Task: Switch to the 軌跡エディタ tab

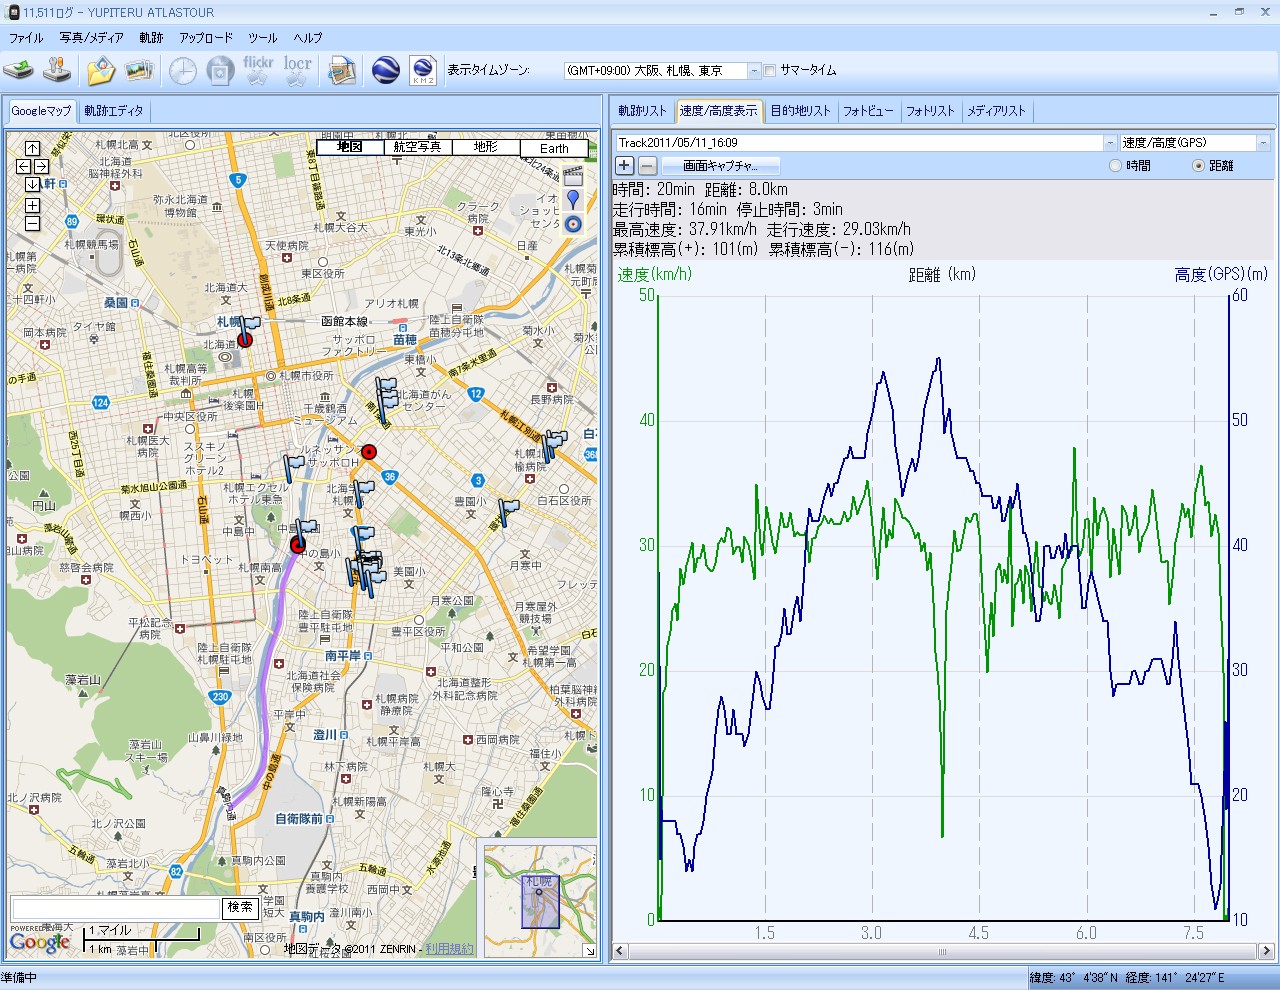Action: [114, 111]
